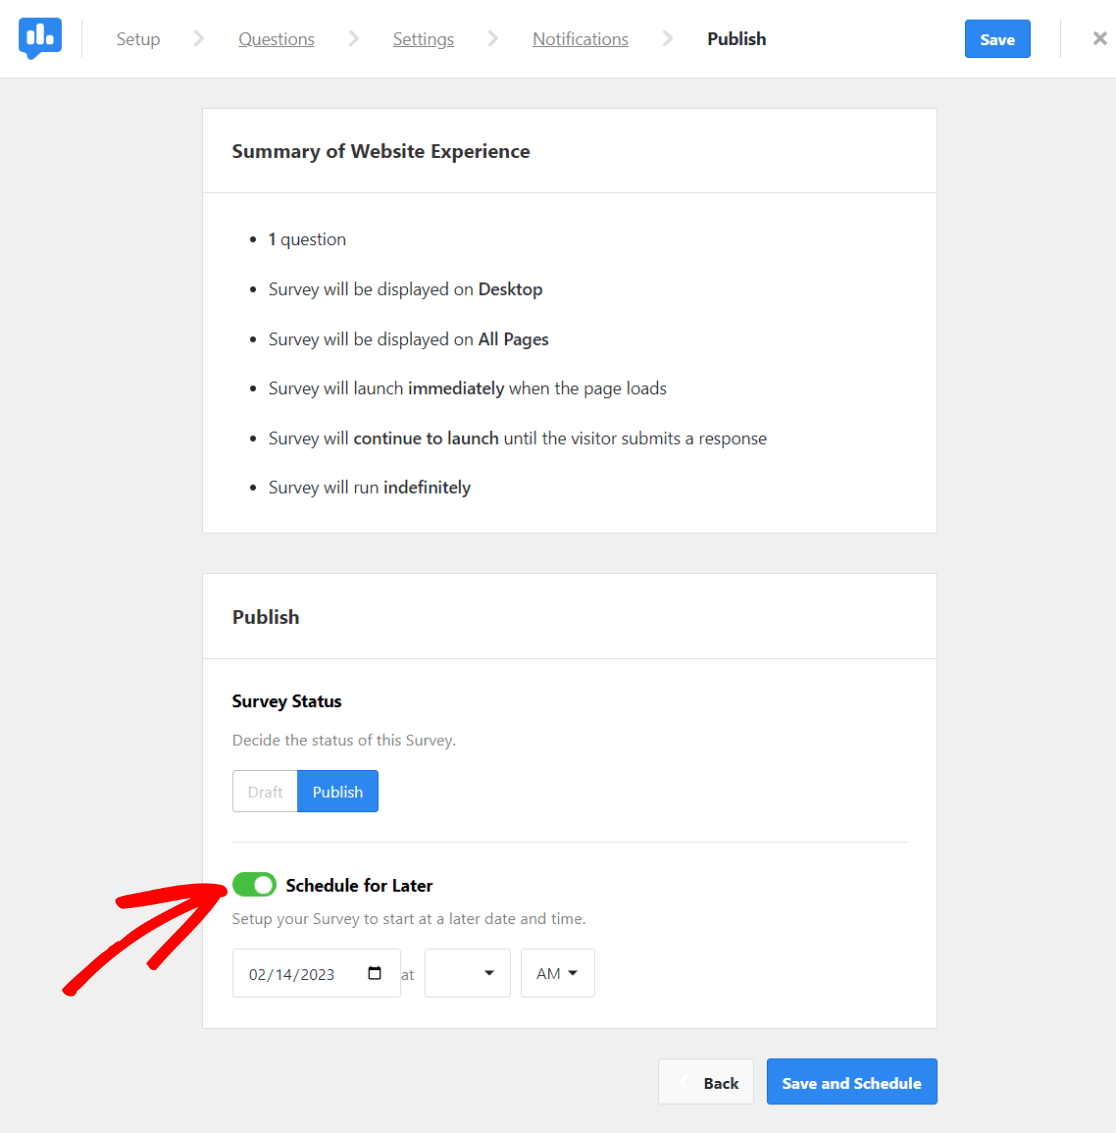Open the Settings step link
Image resolution: width=1116 pixels, height=1133 pixels.
tap(423, 38)
